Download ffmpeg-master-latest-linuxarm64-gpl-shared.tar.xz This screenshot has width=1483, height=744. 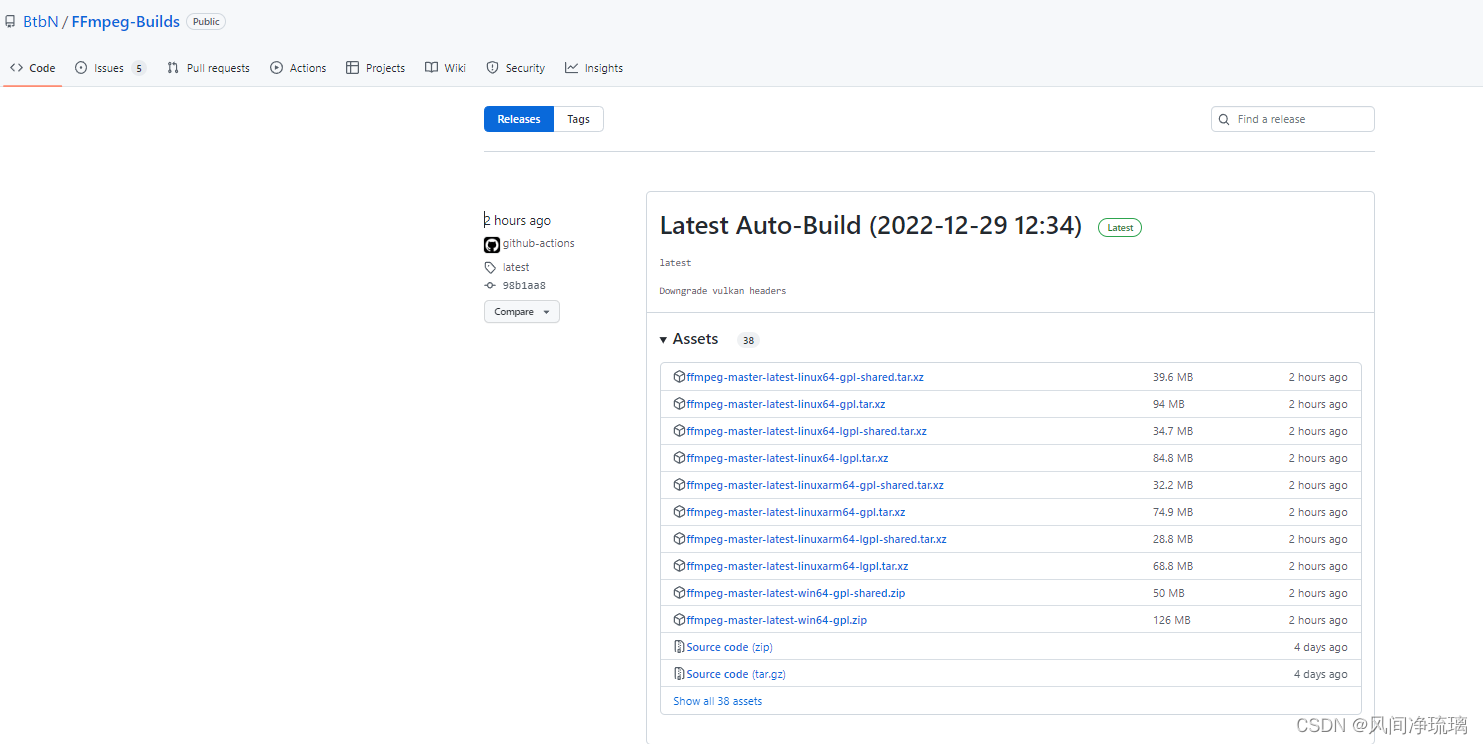coord(815,485)
